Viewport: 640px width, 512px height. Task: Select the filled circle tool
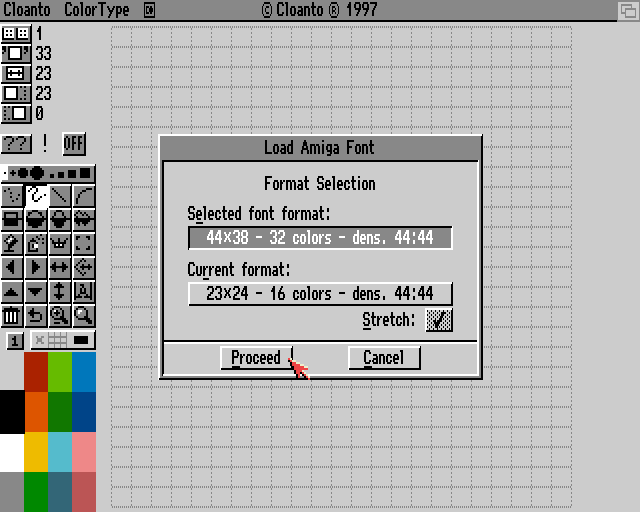click(x=60, y=220)
